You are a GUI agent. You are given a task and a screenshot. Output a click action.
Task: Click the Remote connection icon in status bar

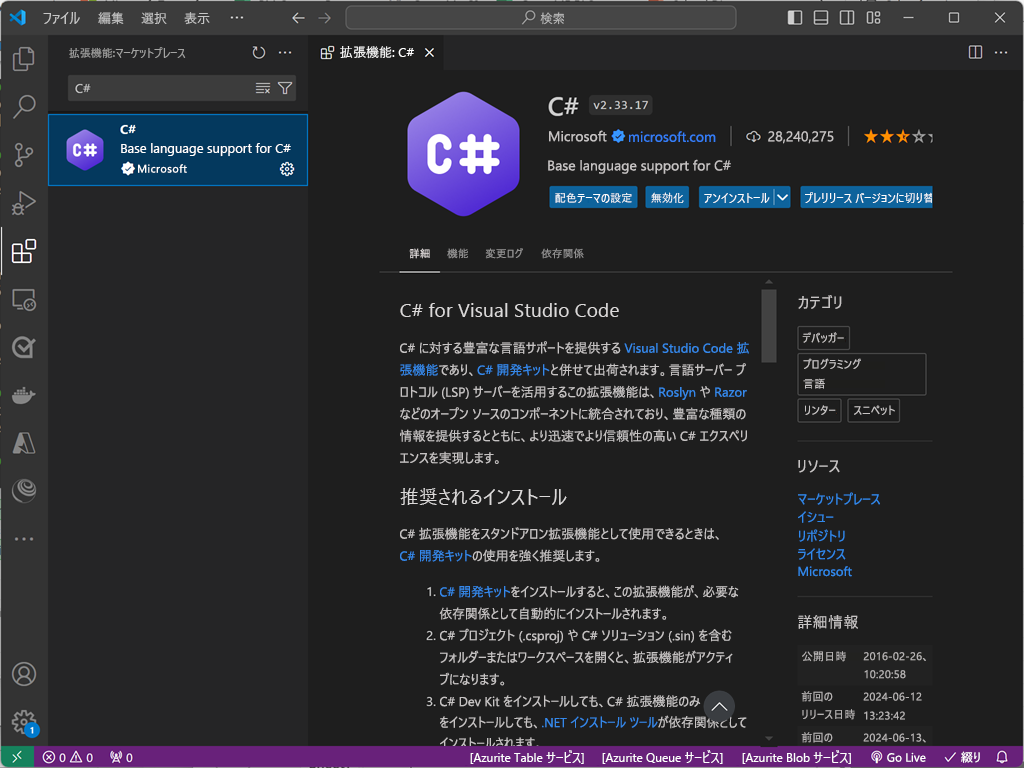pos(16,758)
